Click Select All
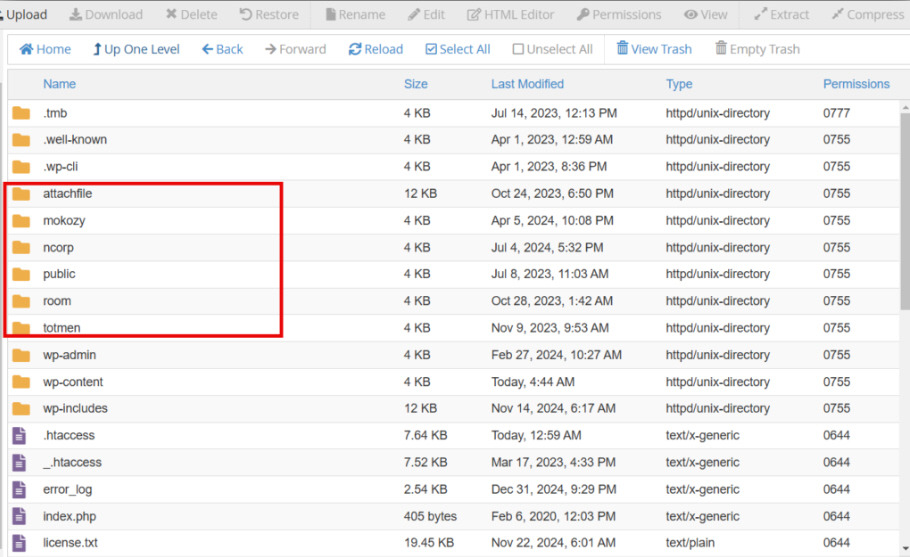The width and height of the screenshot is (910, 557). [458, 49]
